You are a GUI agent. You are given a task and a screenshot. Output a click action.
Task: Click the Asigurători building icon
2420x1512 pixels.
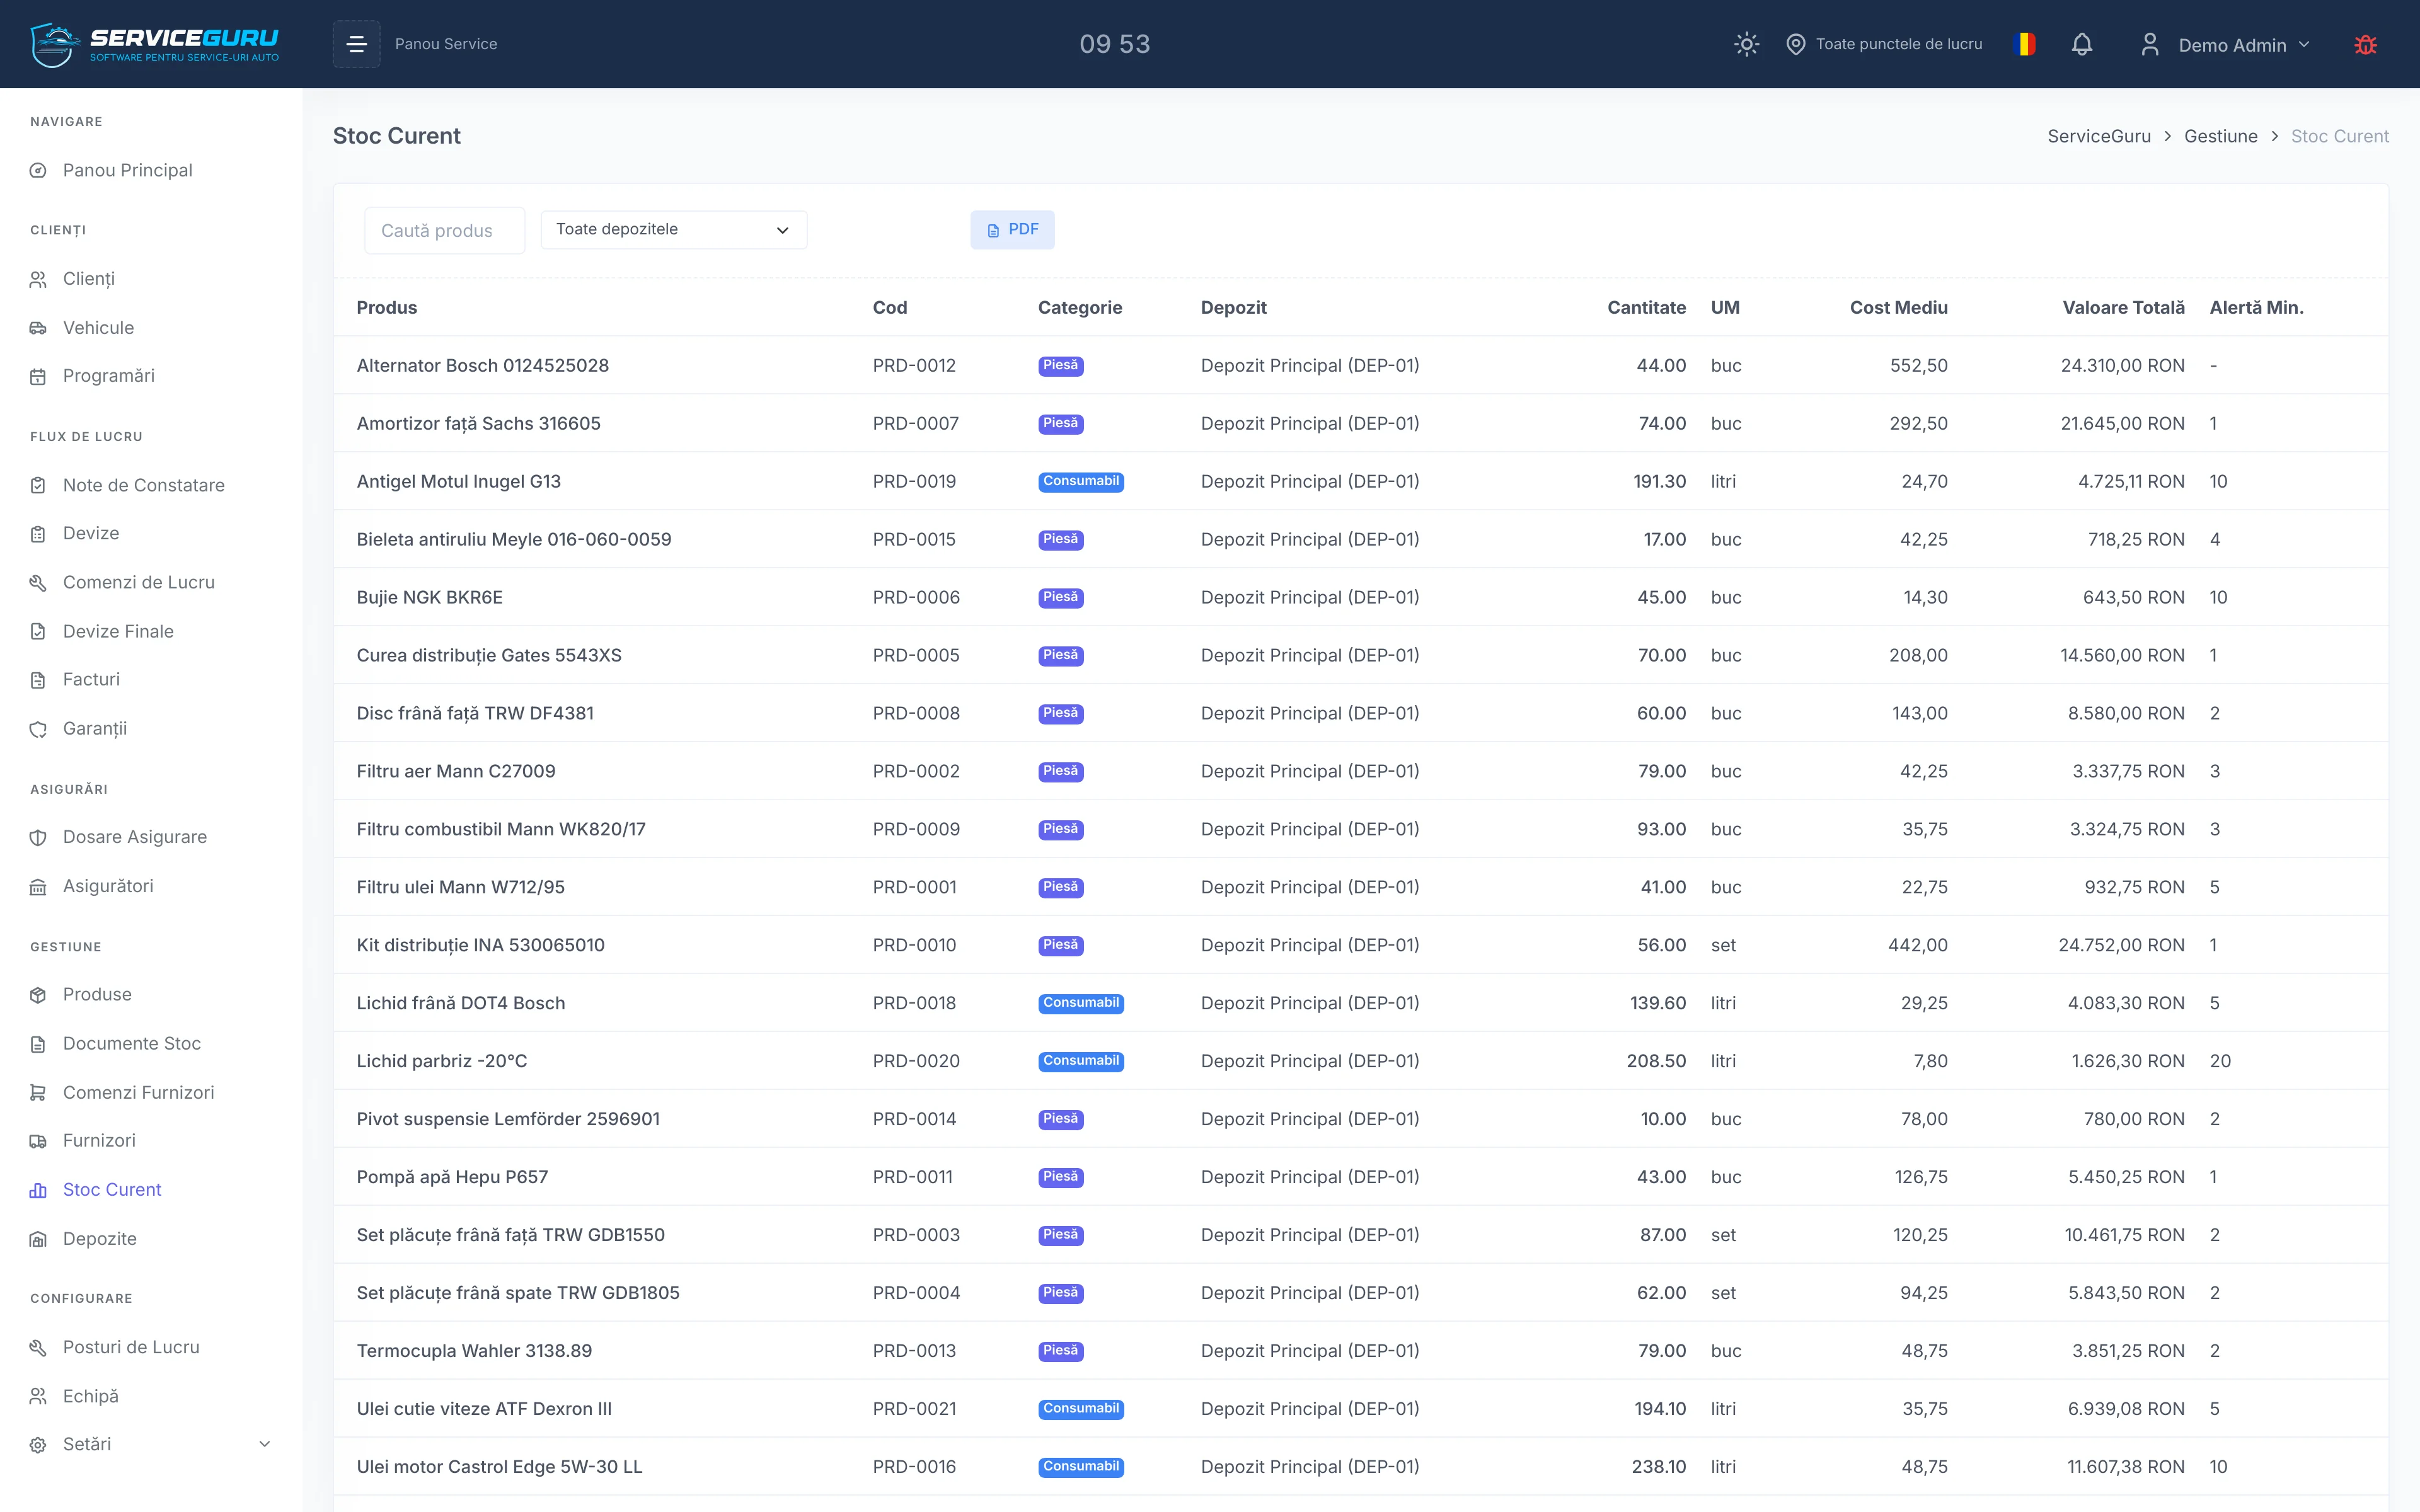[x=38, y=887]
